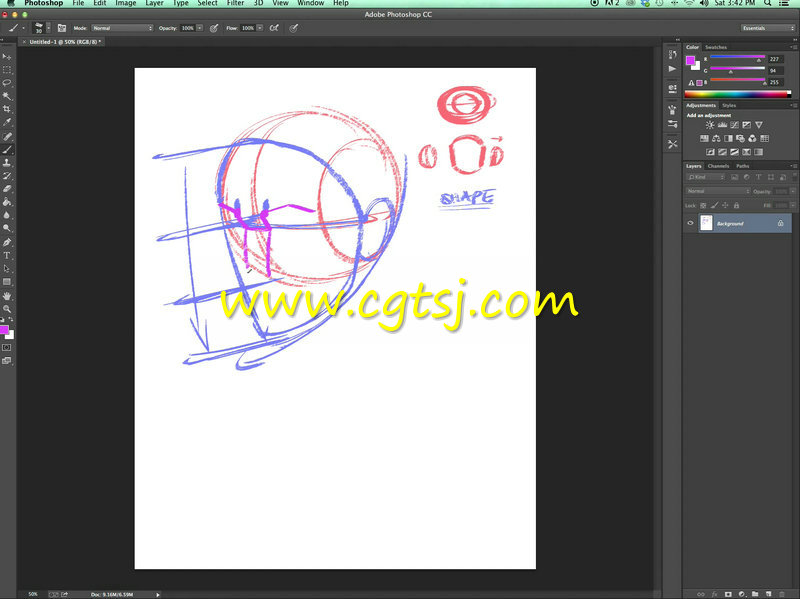Toggle pressure for size button

point(293,28)
